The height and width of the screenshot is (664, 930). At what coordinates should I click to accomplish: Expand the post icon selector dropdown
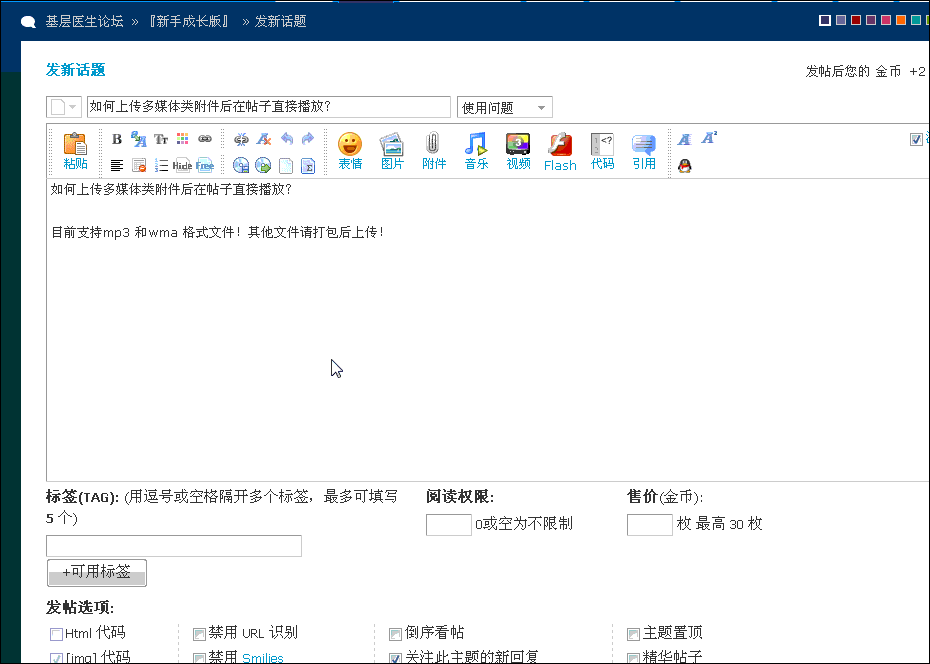[64, 108]
